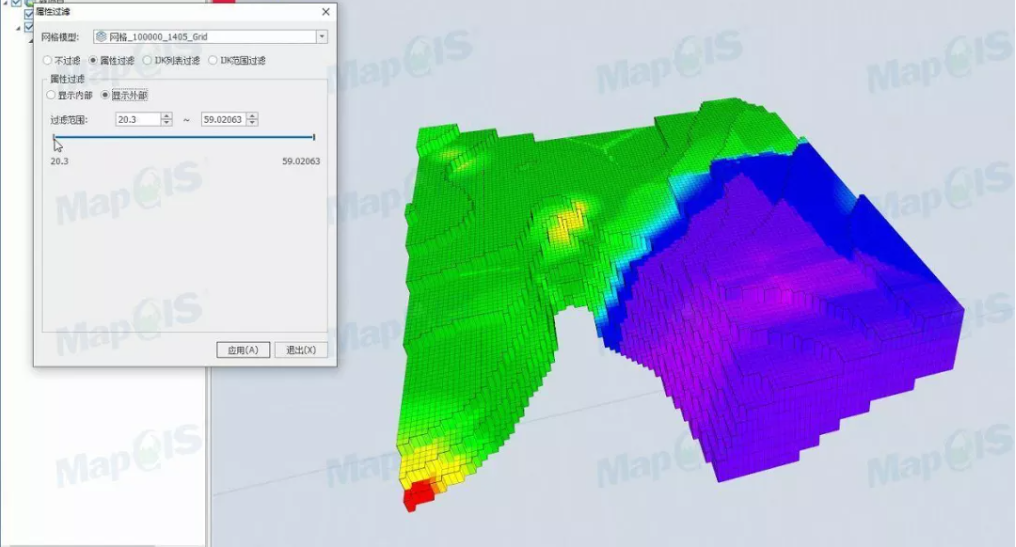Decrease the maximum value 59.02063 with down arrow
1016x547 pixels.
252,122
